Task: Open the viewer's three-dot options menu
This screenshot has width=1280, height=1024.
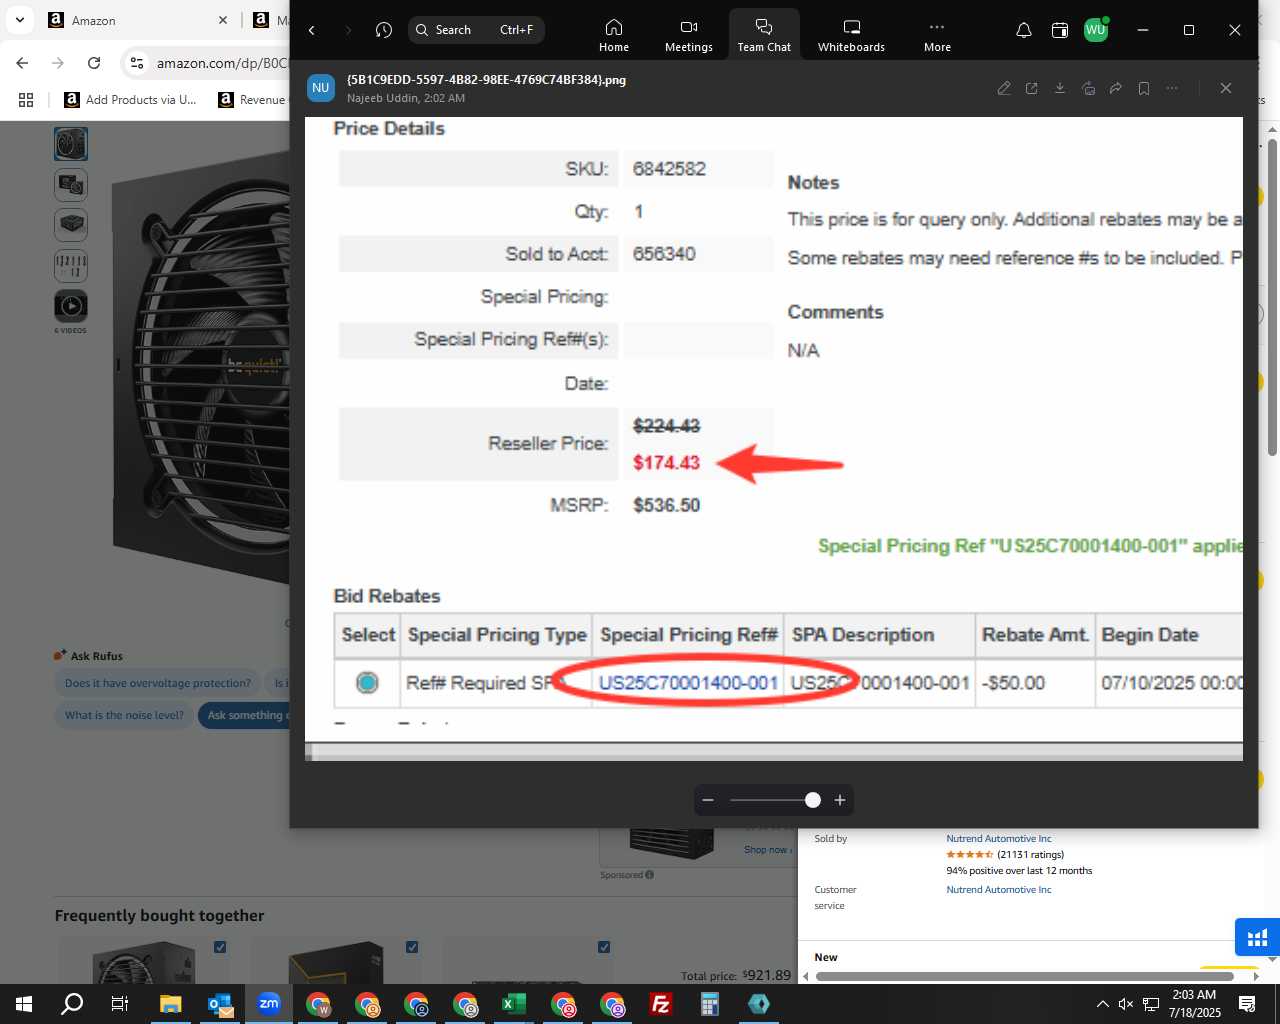Action: (1172, 88)
